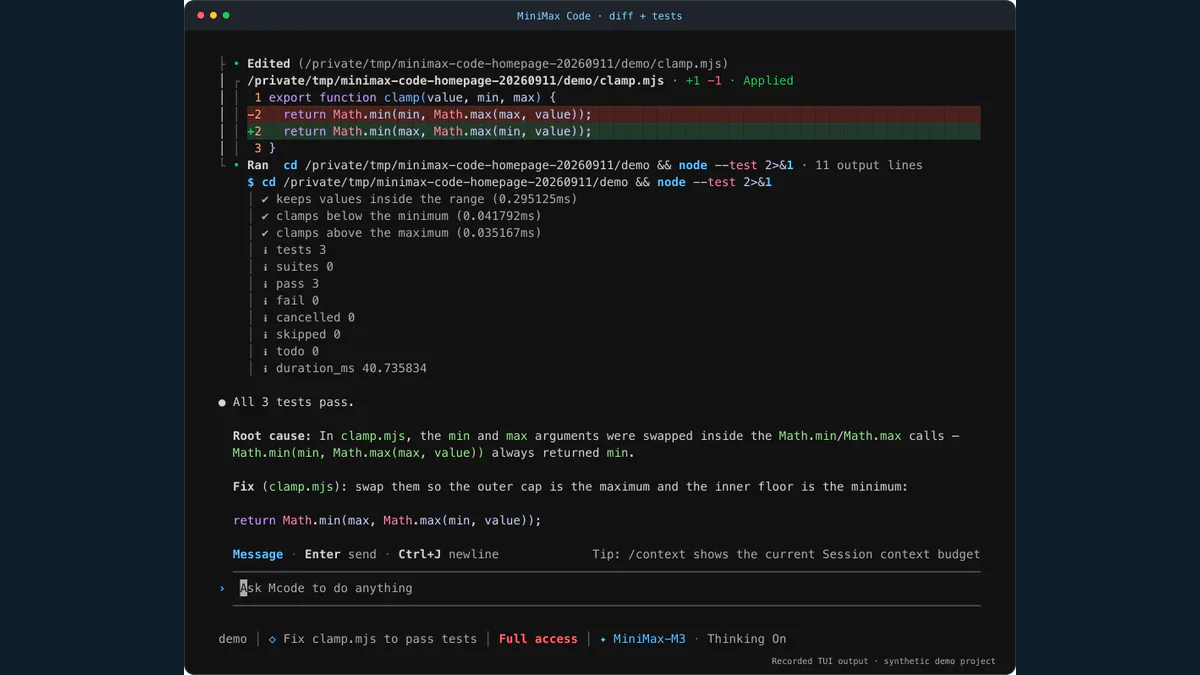
Task: Click the '/context' tip text
Action: [785, 554]
